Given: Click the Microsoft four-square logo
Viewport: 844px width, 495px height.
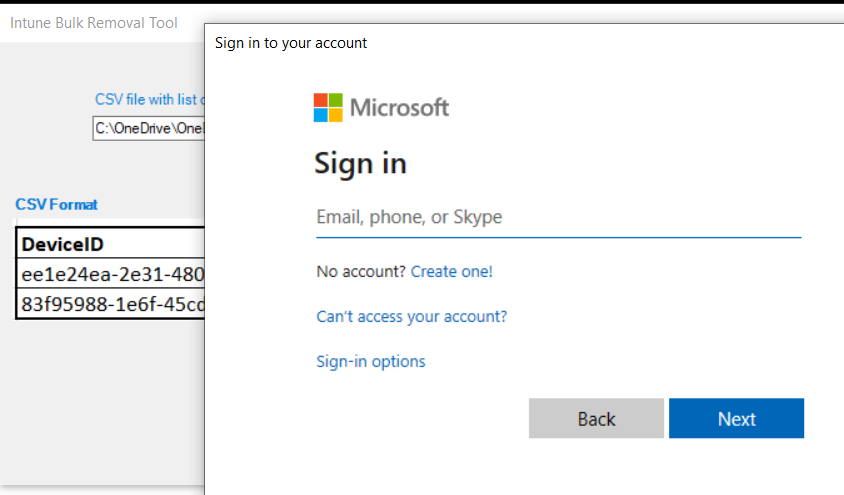Looking at the screenshot, I should tap(328, 107).
